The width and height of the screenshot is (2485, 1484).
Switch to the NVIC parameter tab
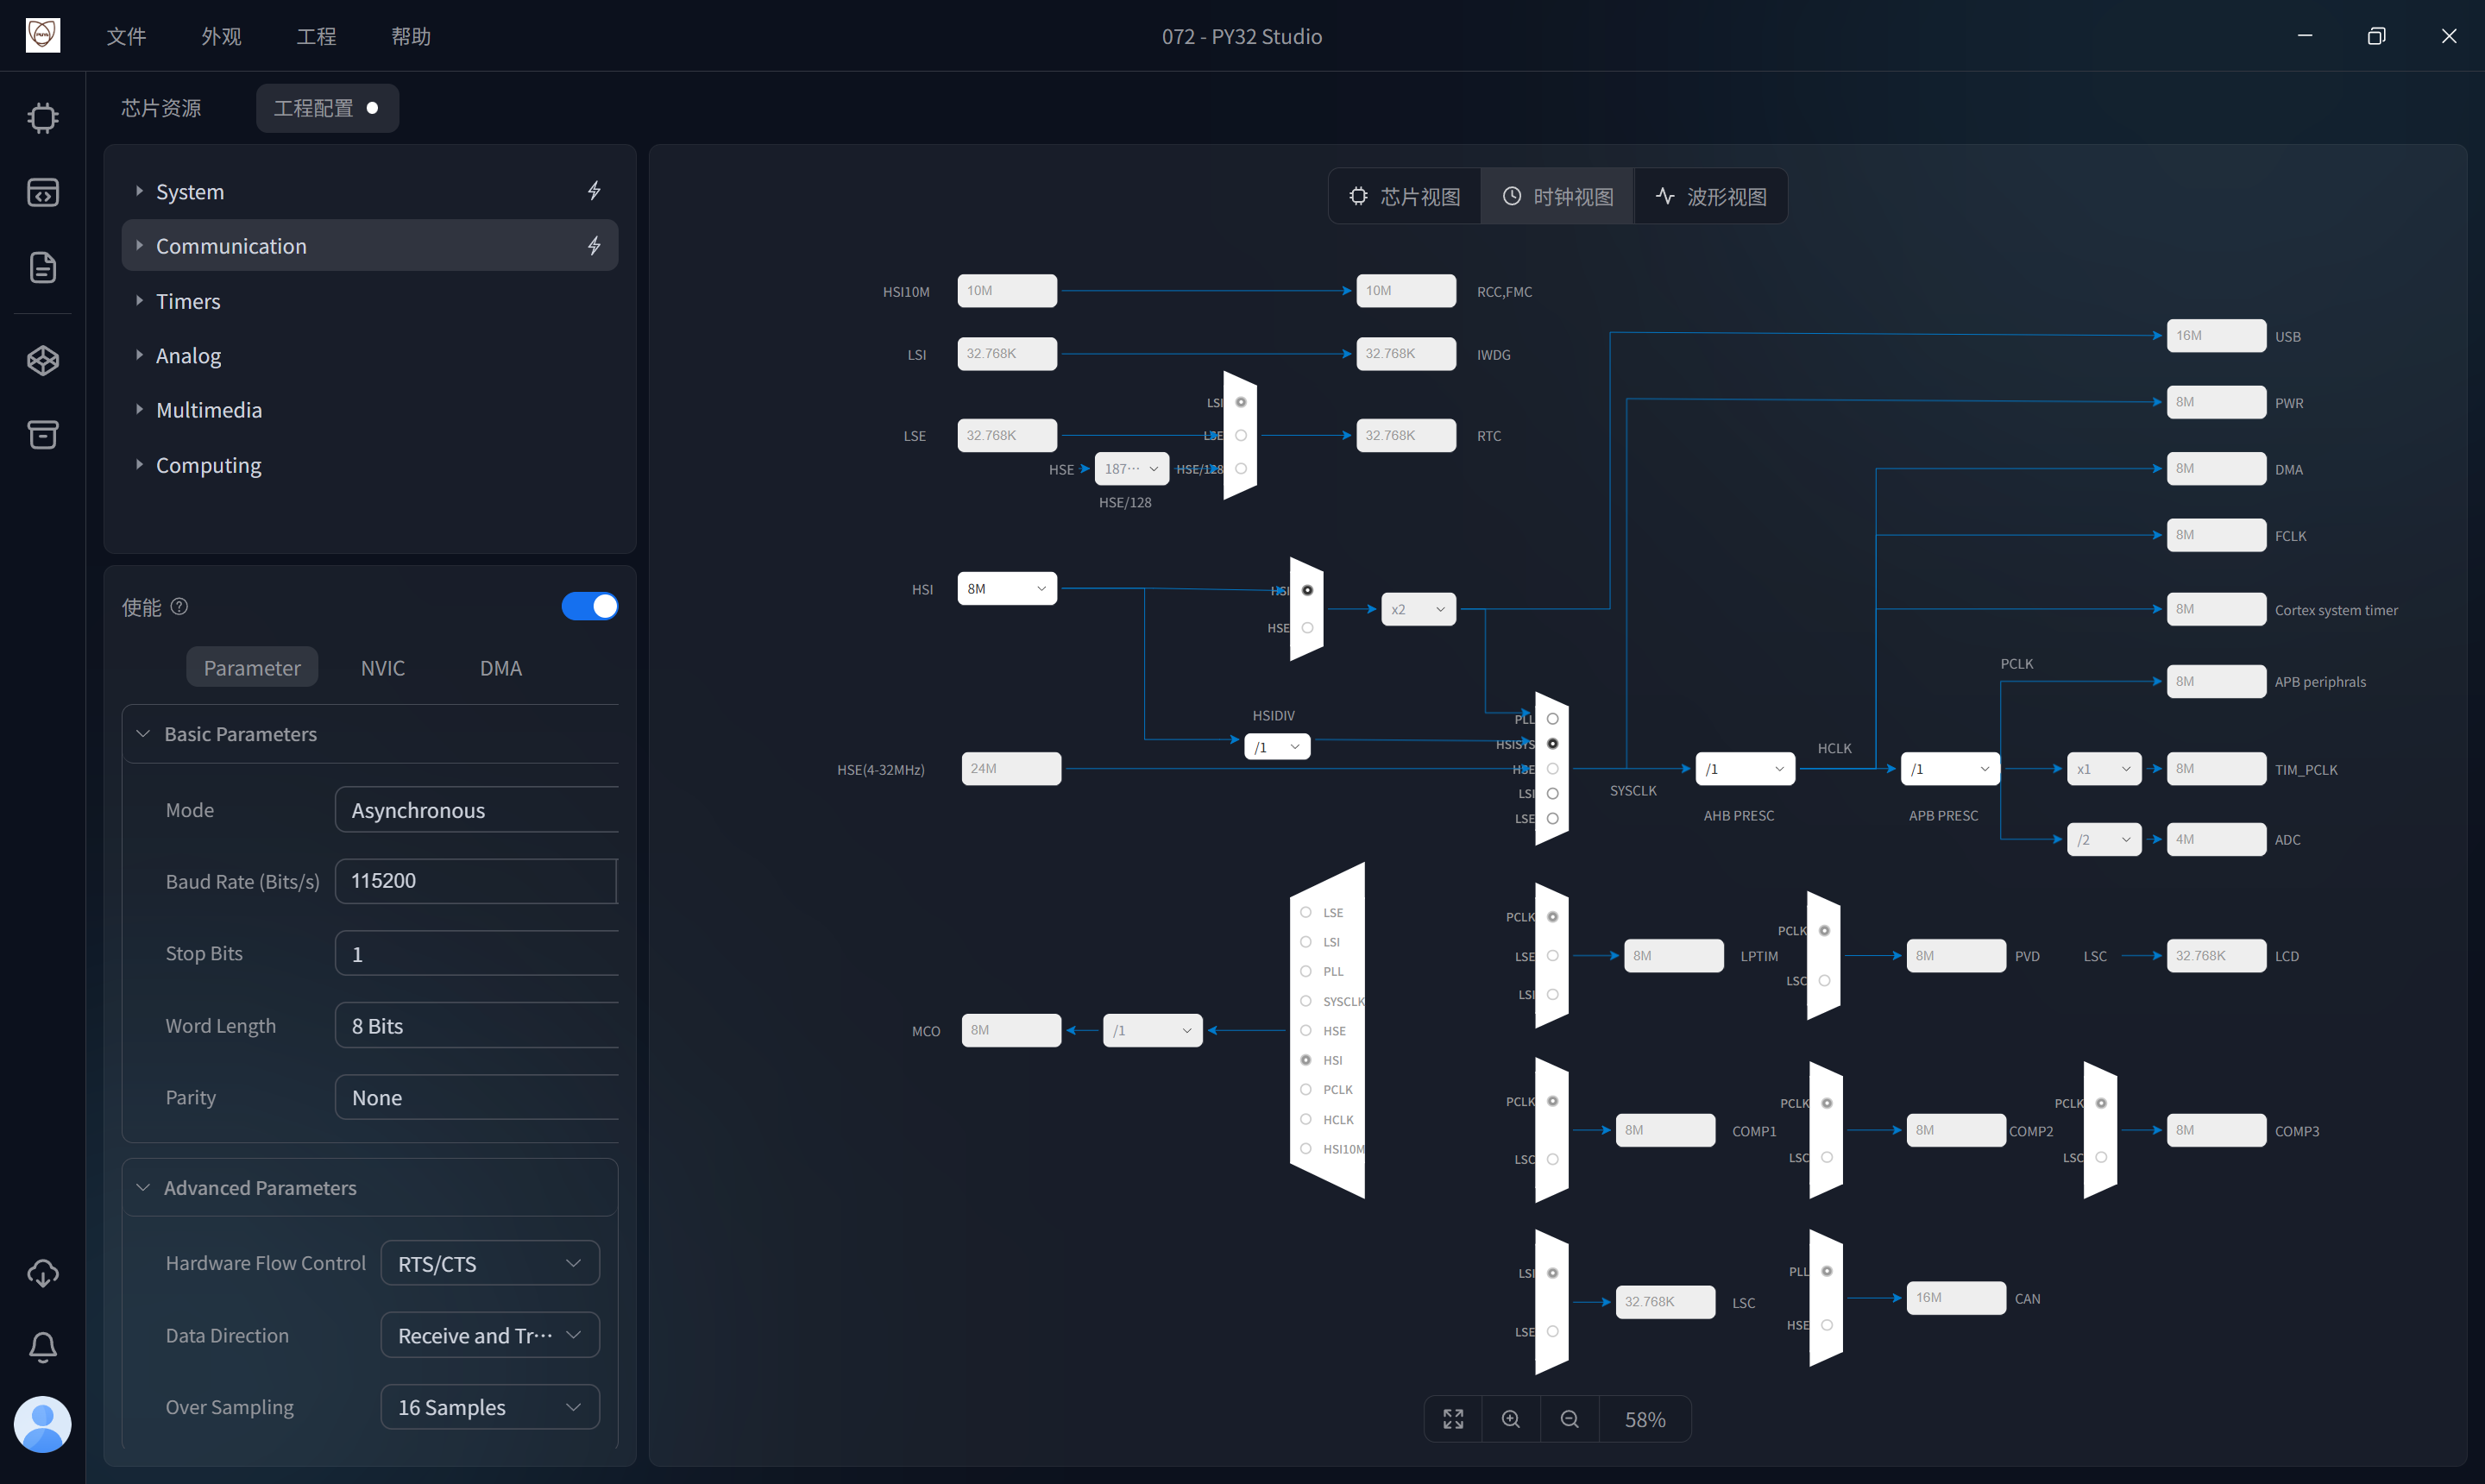pyautogui.click(x=382, y=668)
